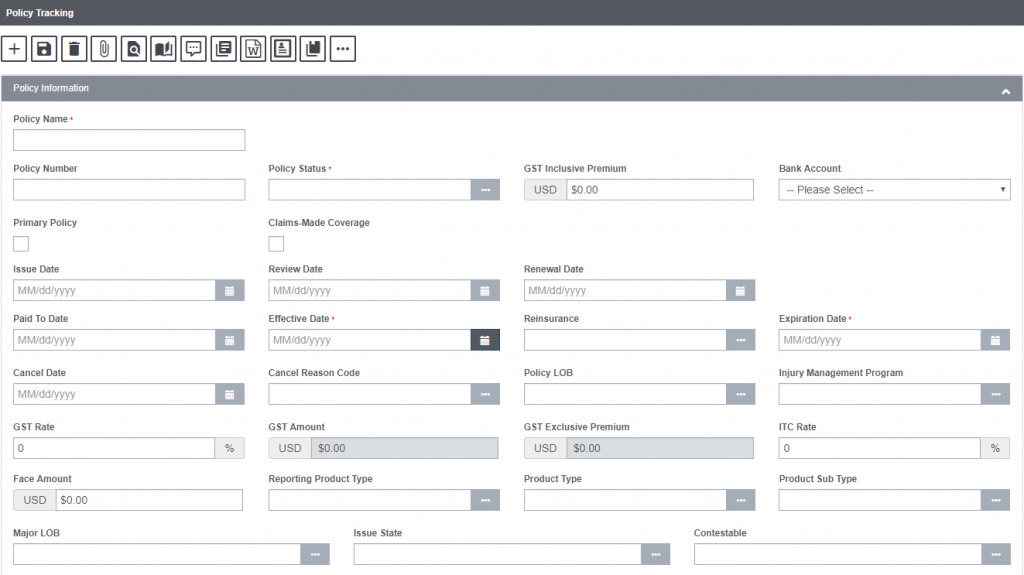Click the stacked notes toolbar icon
Screen dimensions: 1024x575
click(x=223, y=49)
